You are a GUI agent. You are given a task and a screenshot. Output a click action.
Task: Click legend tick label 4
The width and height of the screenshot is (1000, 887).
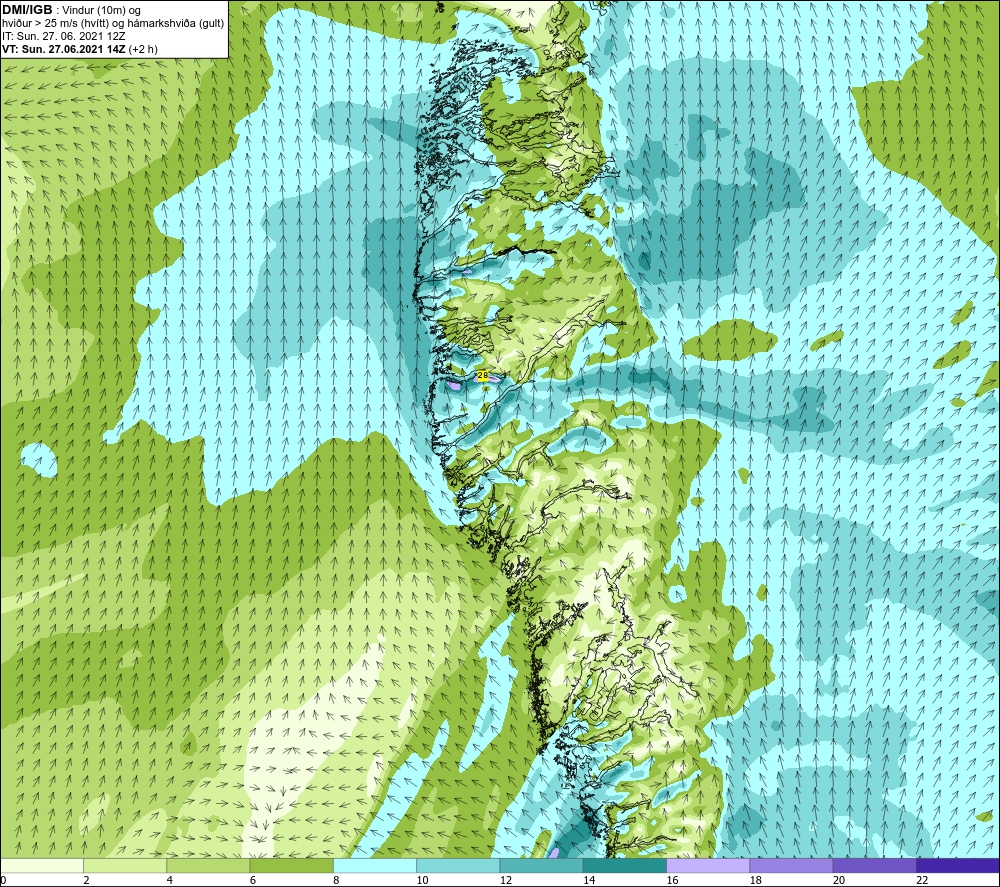point(170,880)
